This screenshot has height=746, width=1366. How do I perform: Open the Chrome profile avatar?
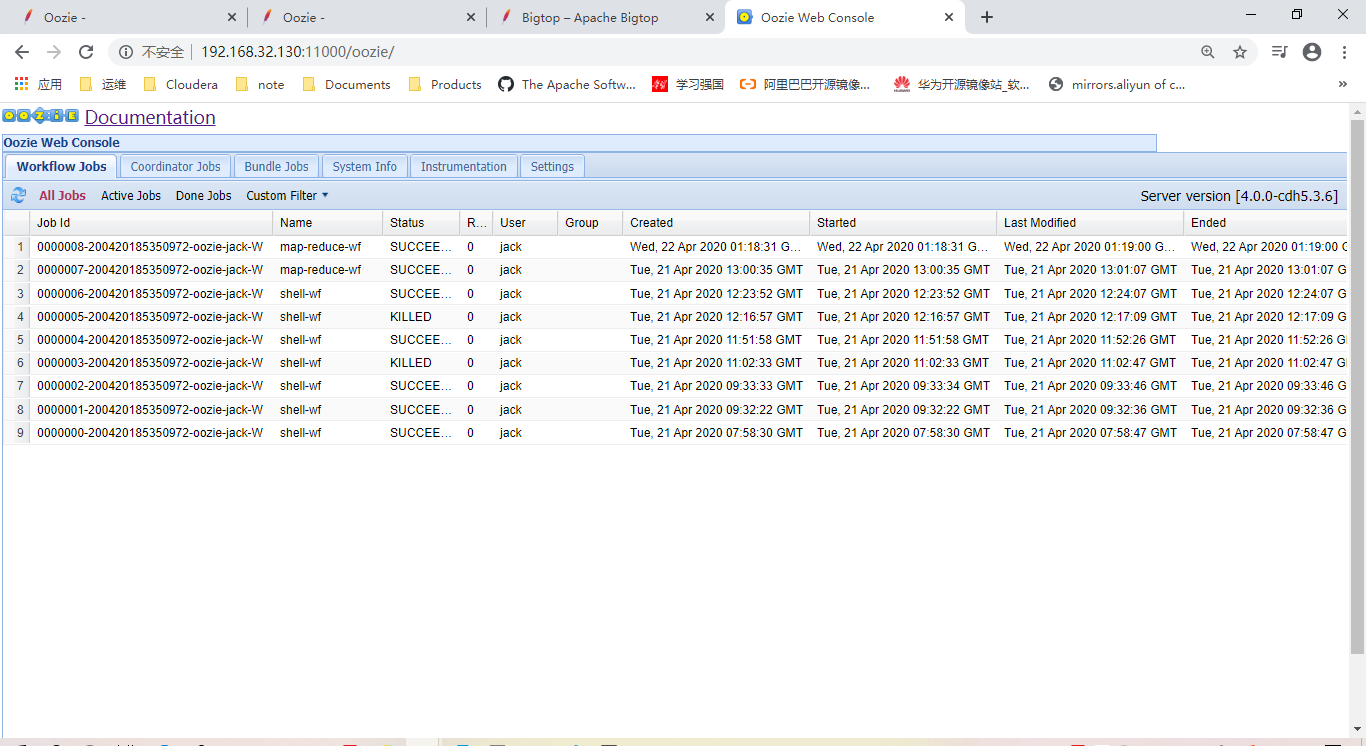click(1312, 52)
